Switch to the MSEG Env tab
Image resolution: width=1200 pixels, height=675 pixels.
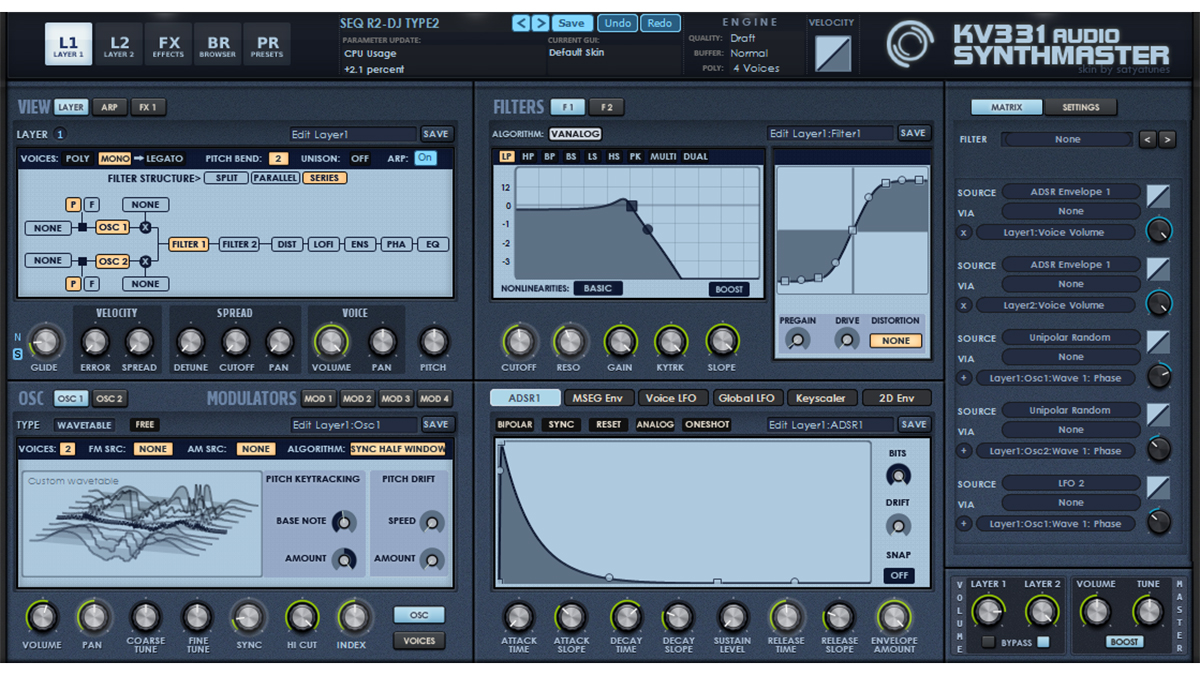(x=598, y=398)
